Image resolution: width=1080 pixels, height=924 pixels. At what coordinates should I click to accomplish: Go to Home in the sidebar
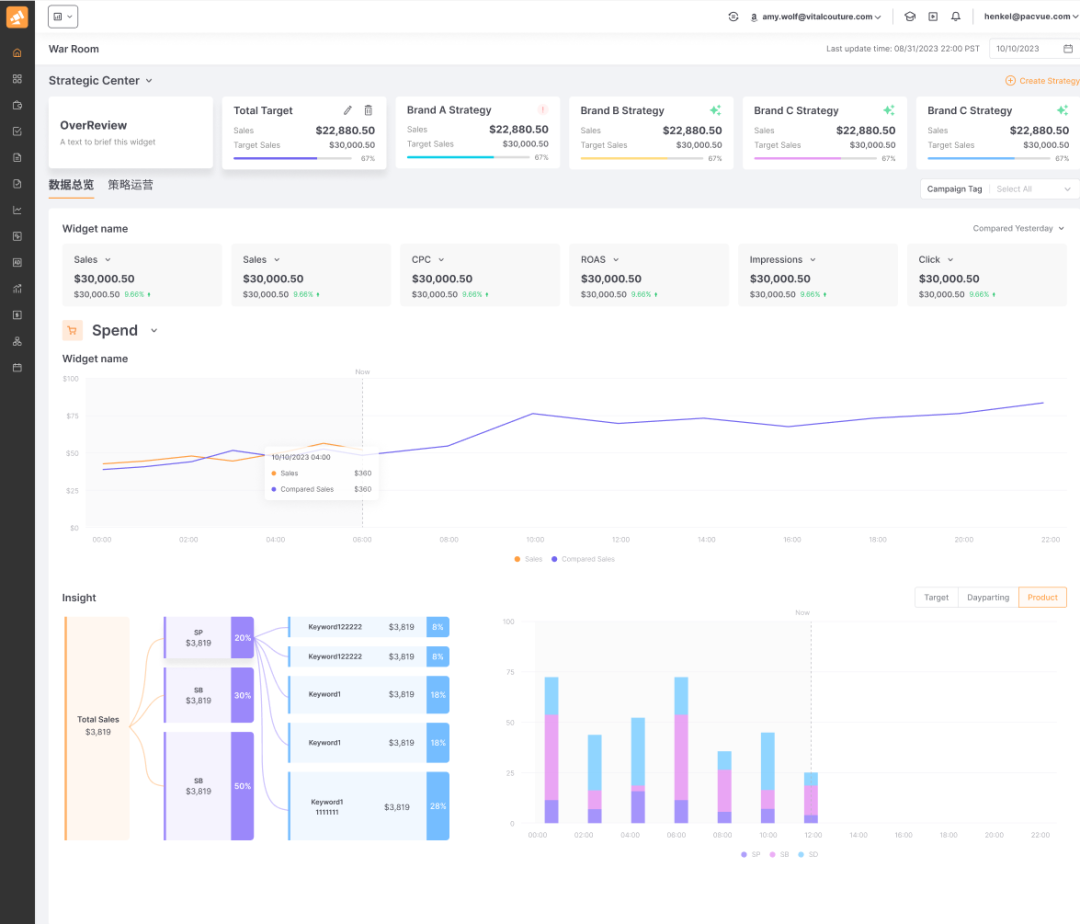point(17,53)
